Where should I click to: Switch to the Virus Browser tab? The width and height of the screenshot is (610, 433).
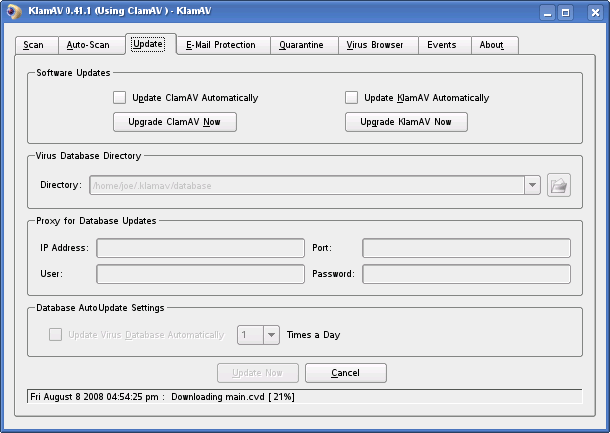(x=378, y=45)
